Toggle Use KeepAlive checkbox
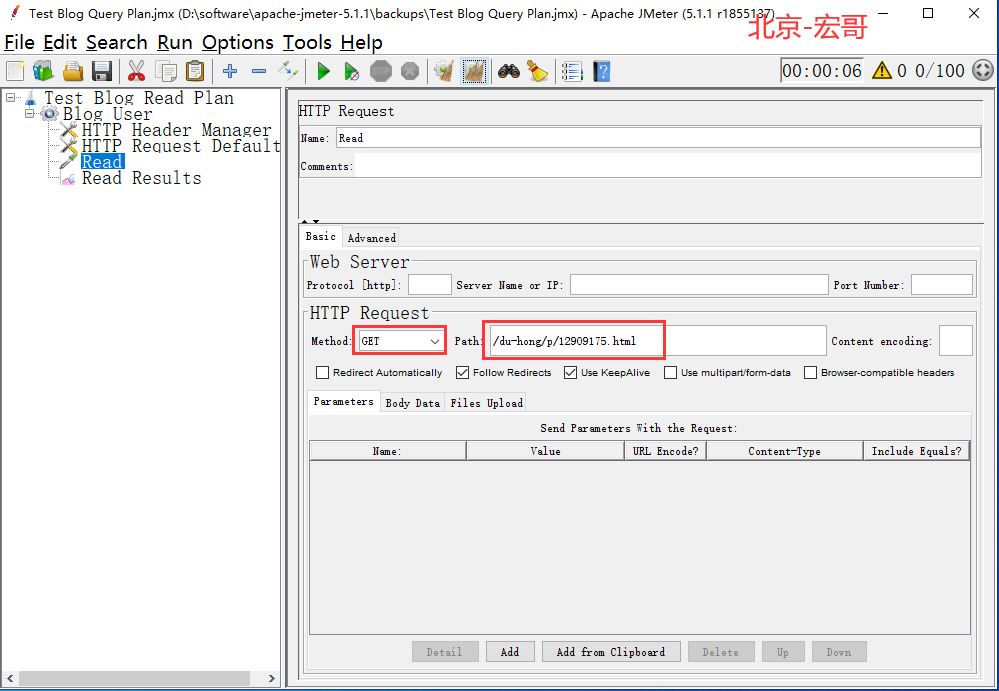This screenshot has width=999, height=691. click(570, 373)
